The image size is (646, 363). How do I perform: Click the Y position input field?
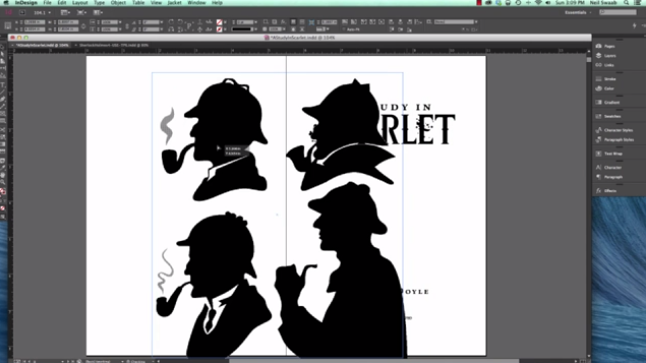click(x=34, y=30)
